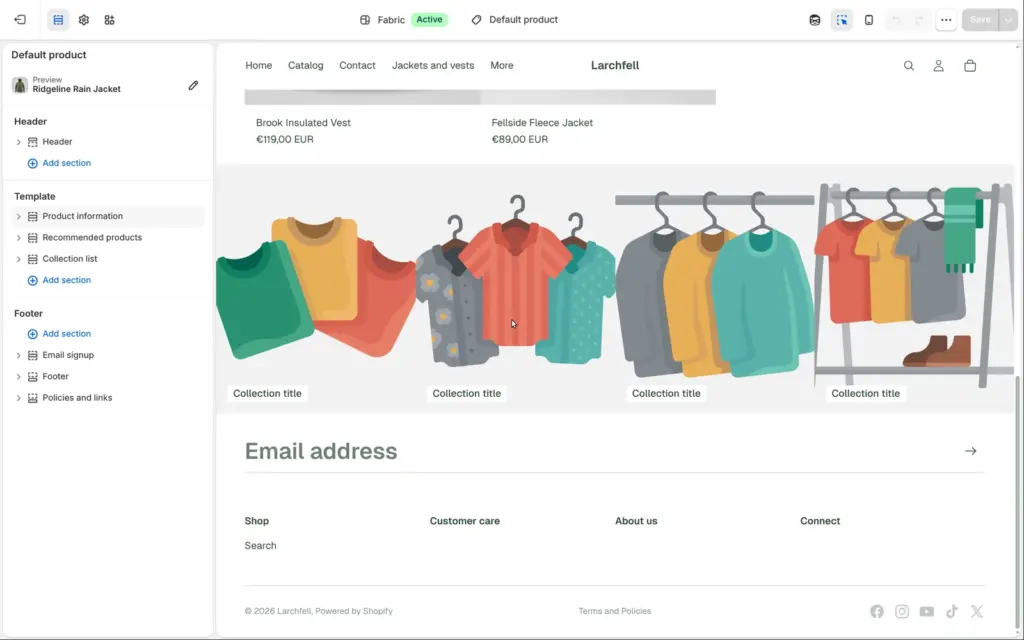Add section under Footer group
Screen dimensions: 1024x640
click(x=59, y=334)
